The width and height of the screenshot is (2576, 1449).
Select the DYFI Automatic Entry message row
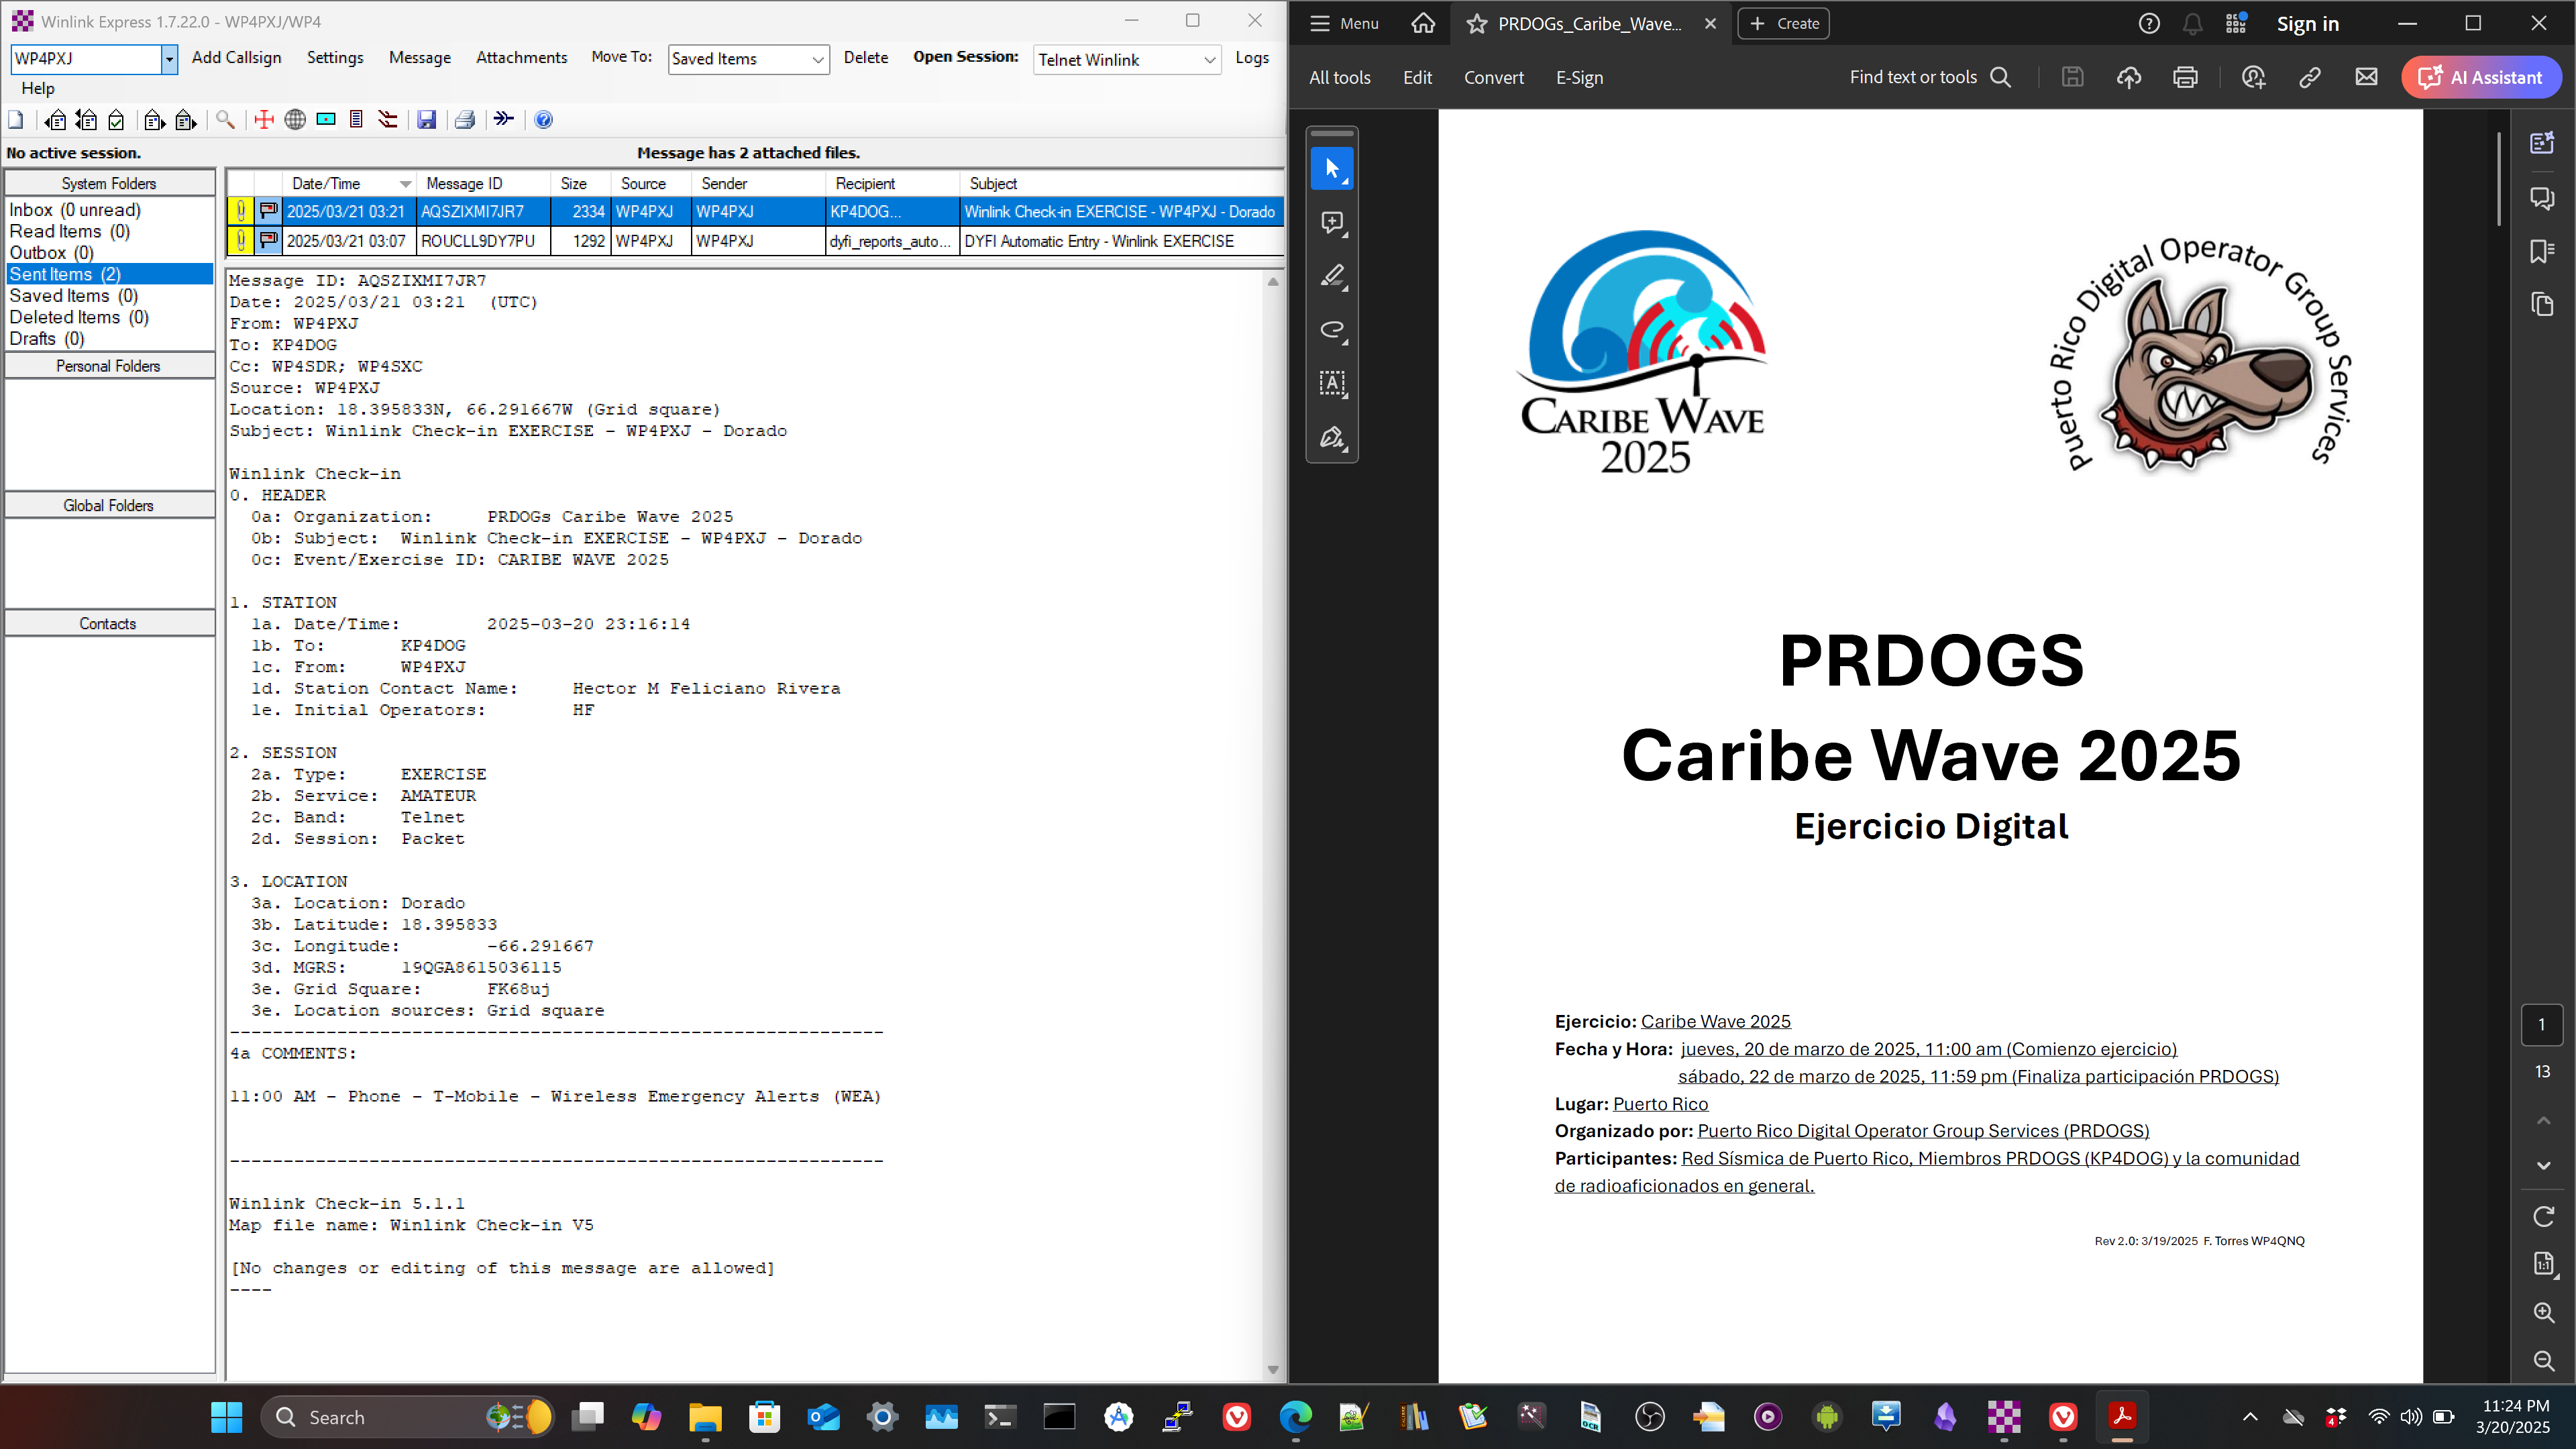tap(755, 241)
